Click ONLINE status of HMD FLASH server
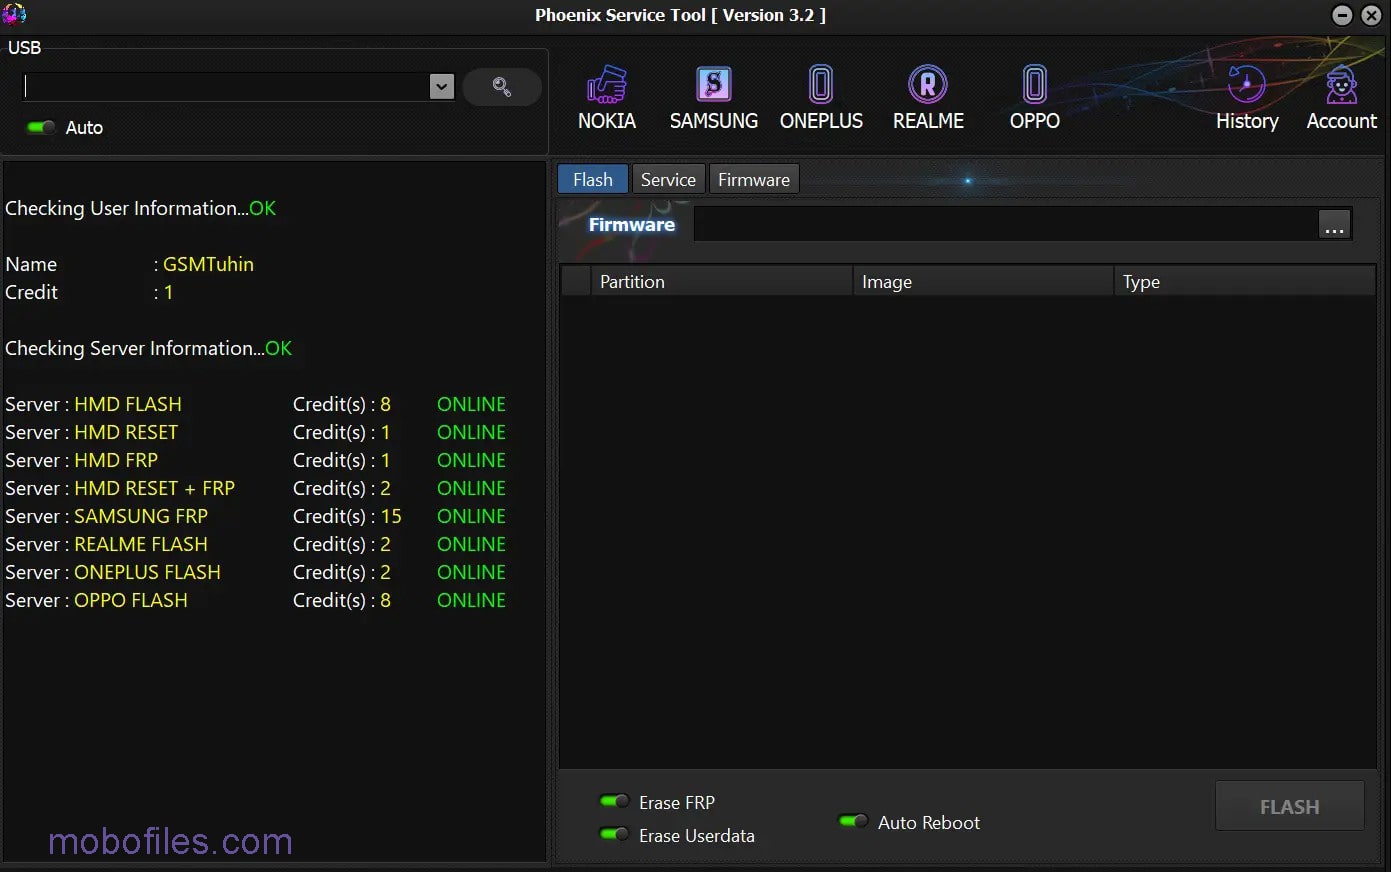The height and width of the screenshot is (872, 1391). point(471,404)
